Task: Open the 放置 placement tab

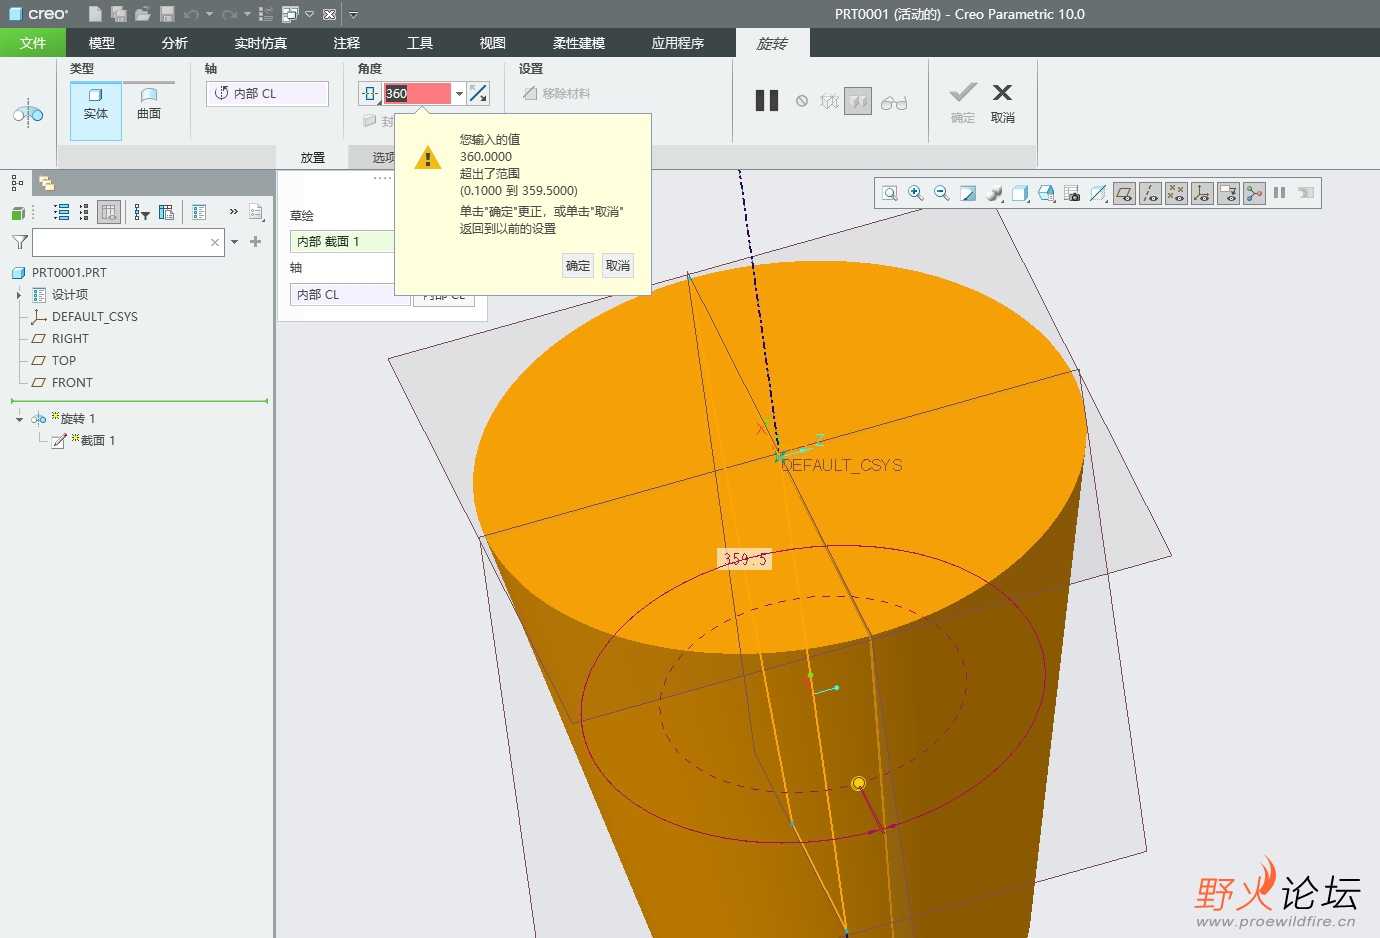Action: (x=313, y=157)
